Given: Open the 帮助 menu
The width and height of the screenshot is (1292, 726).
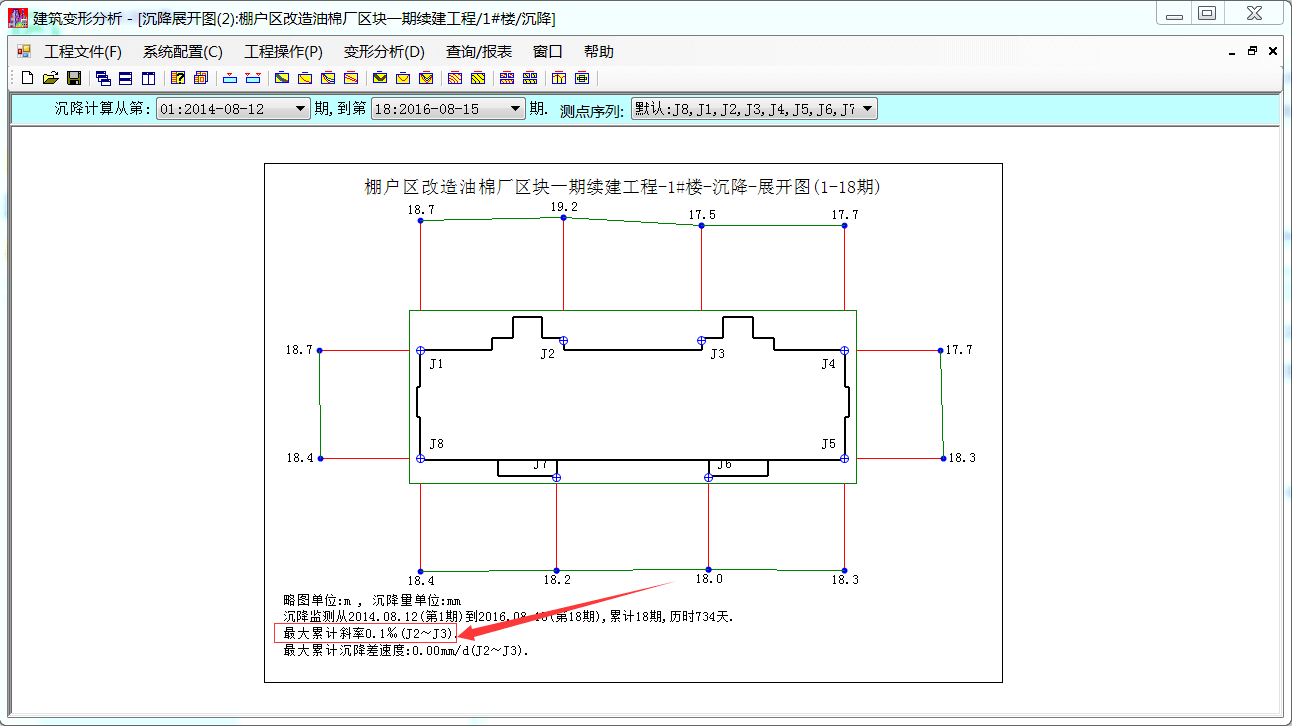Looking at the screenshot, I should point(599,51).
